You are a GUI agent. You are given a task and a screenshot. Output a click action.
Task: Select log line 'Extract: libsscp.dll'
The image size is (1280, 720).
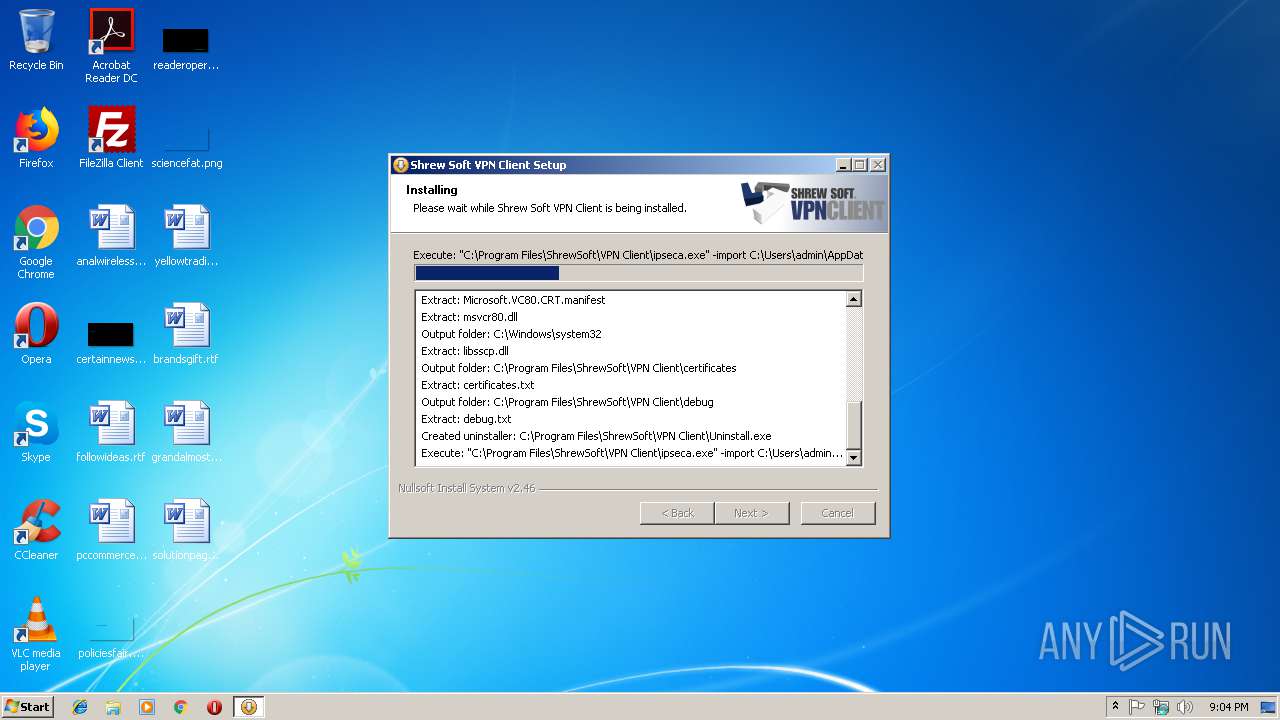click(465, 351)
